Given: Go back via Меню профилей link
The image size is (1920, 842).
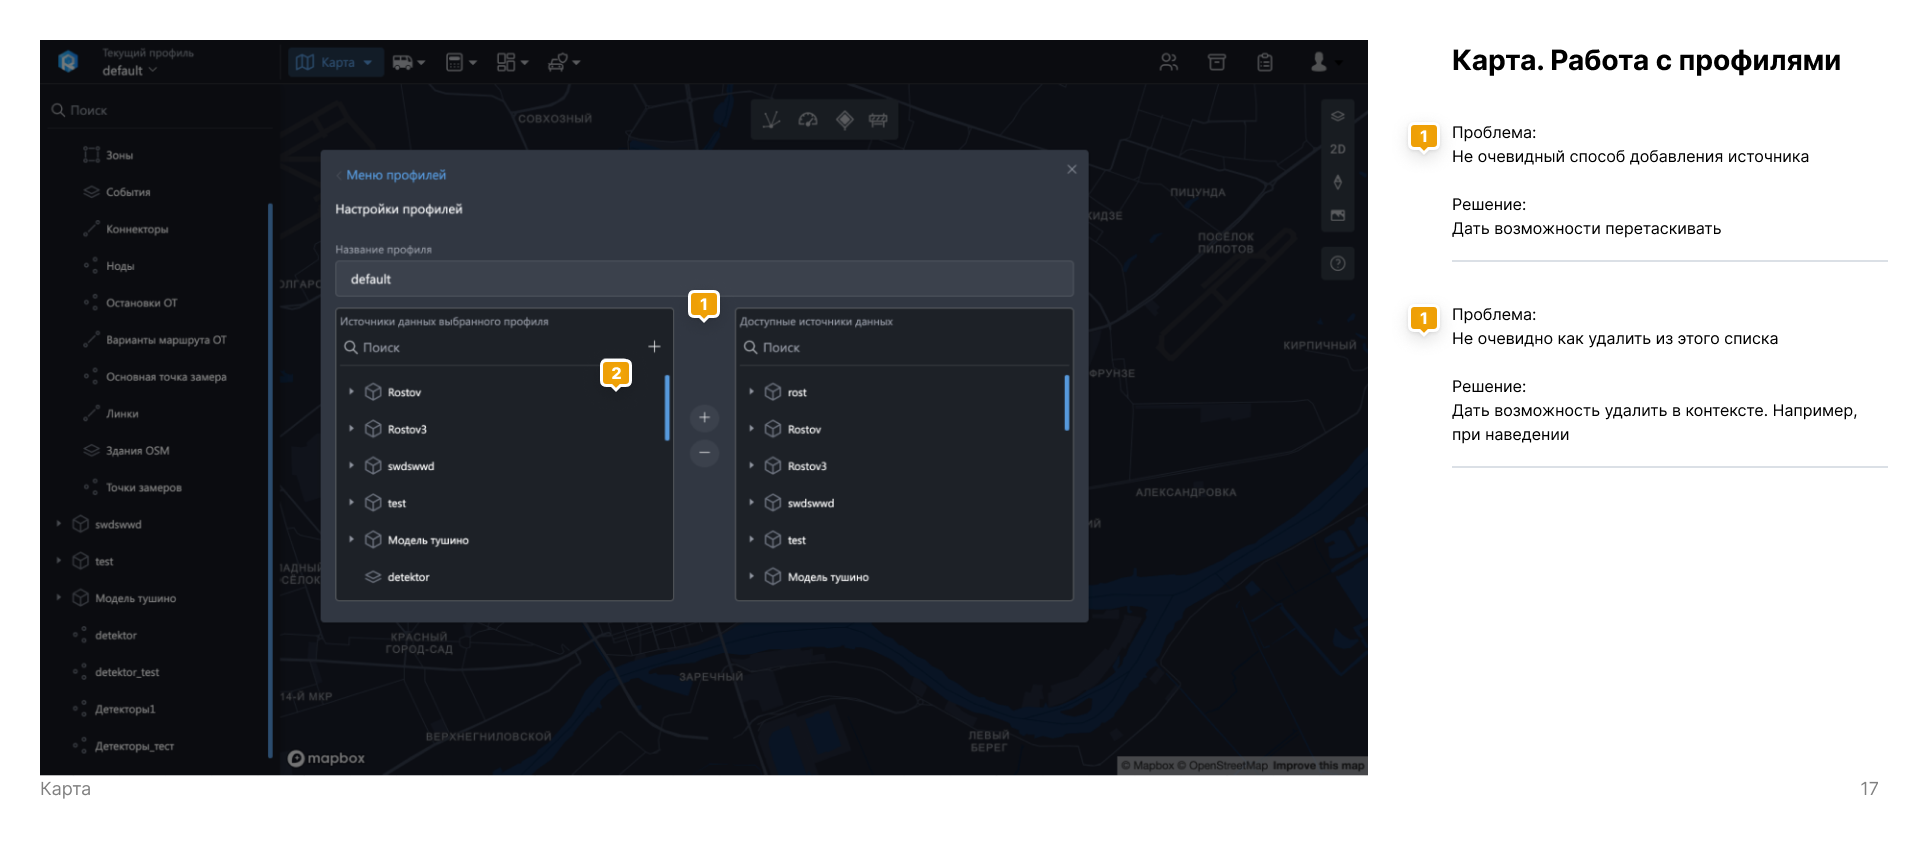Looking at the screenshot, I should [391, 175].
